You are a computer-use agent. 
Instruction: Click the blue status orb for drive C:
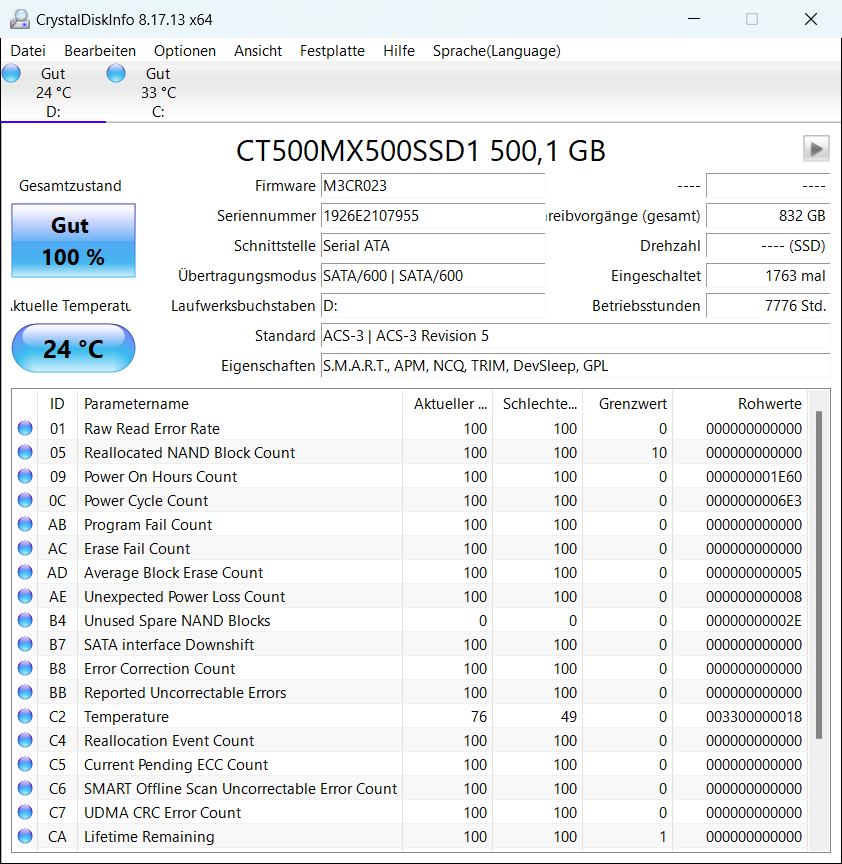coord(116,73)
